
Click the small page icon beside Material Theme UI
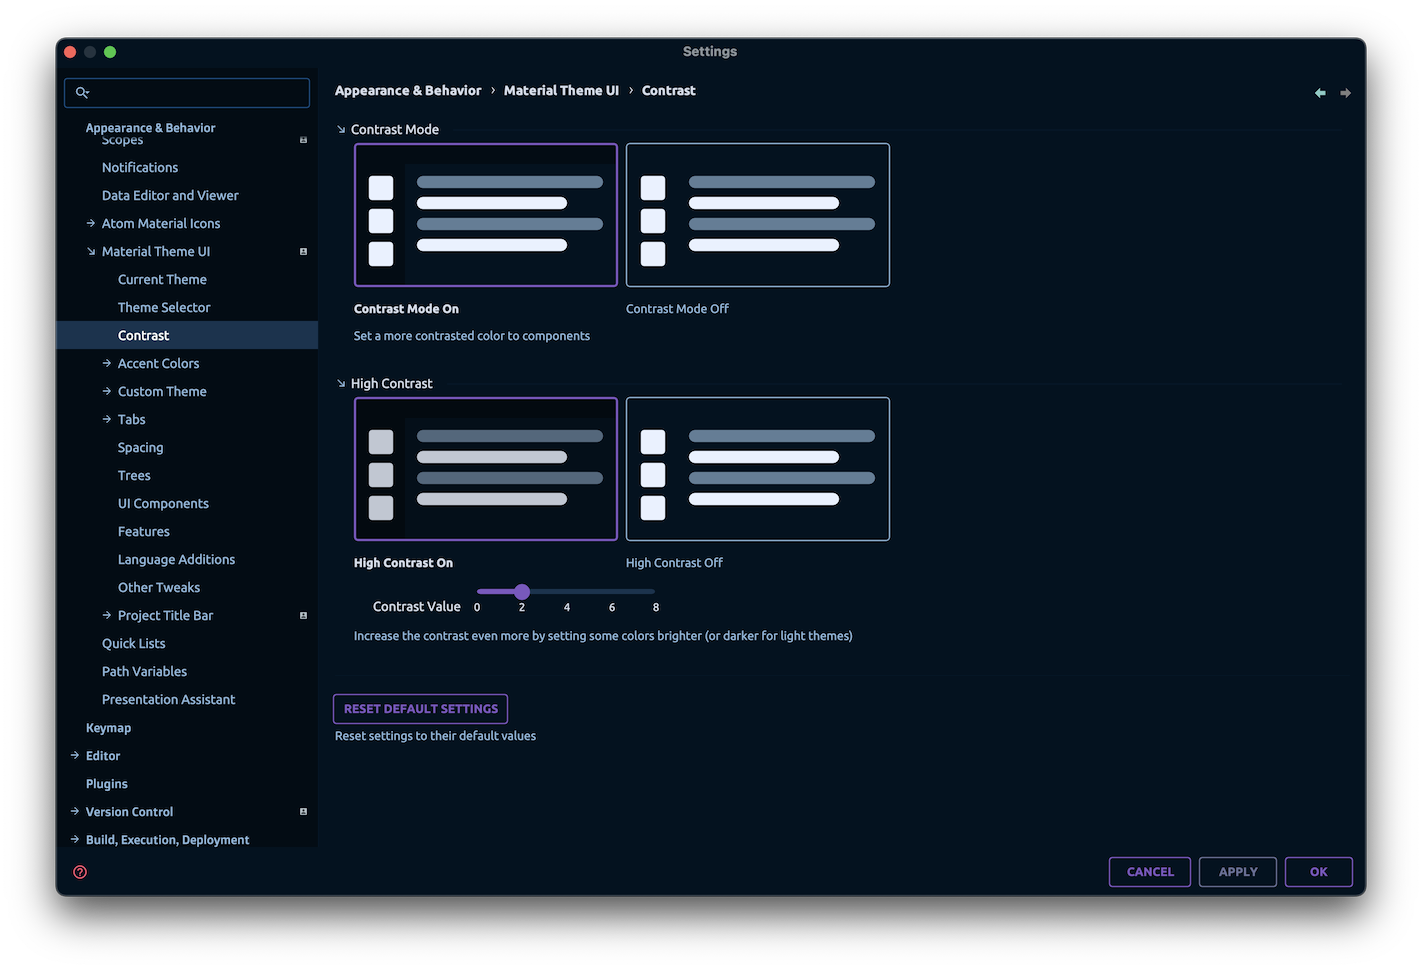click(303, 251)
